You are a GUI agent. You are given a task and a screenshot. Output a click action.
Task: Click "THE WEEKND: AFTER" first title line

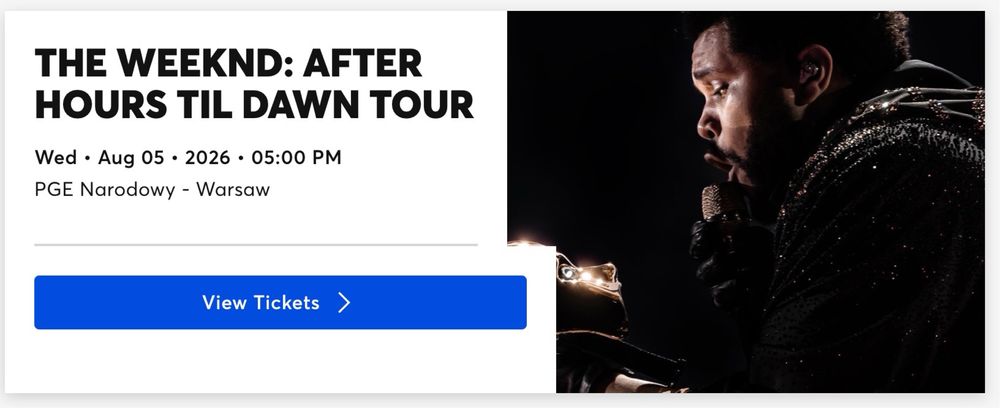pos(229,64)
